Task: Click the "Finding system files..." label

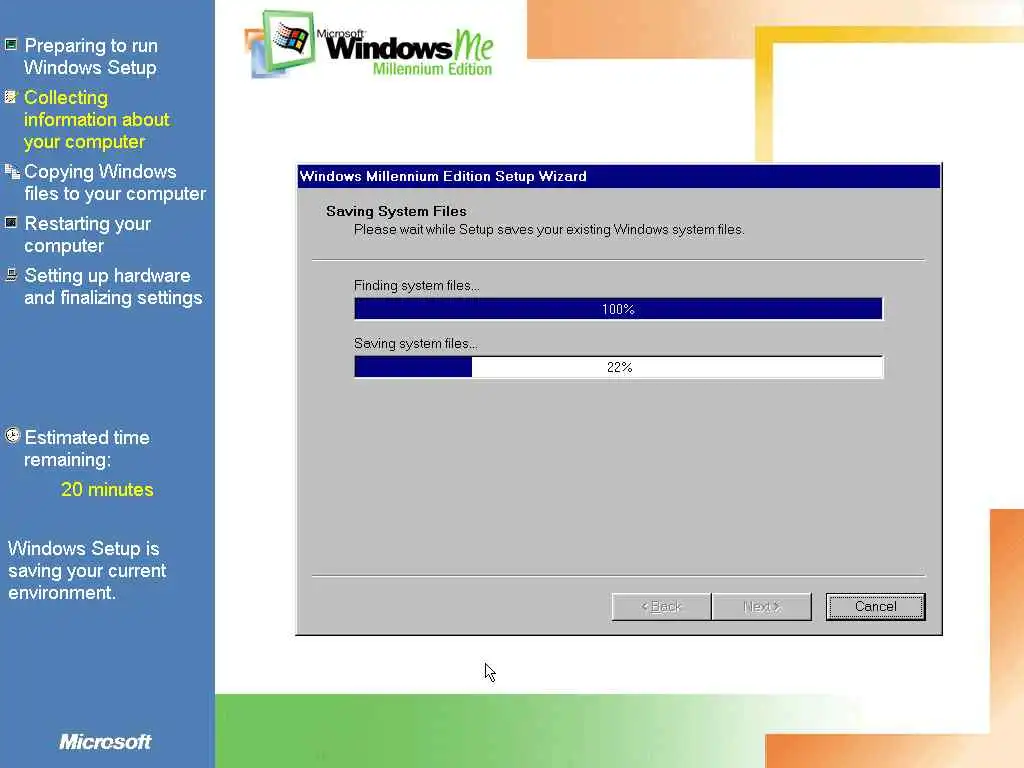Action: [416, 286]
